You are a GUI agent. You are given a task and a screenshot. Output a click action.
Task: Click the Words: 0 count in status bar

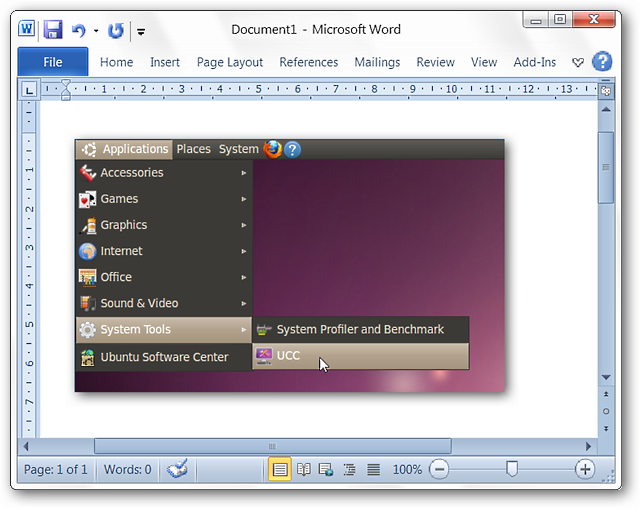[127, 470]
